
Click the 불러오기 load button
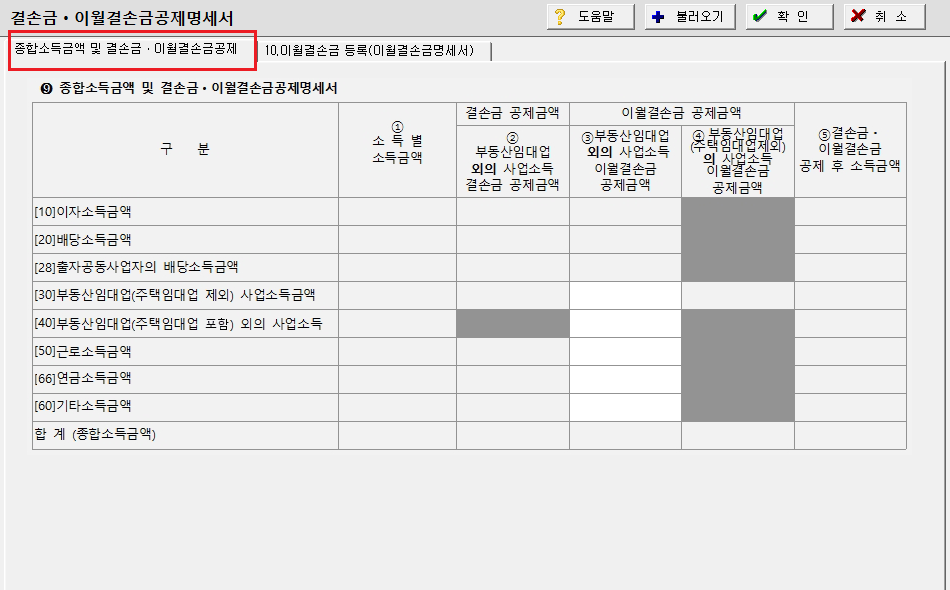pos(690,16)
